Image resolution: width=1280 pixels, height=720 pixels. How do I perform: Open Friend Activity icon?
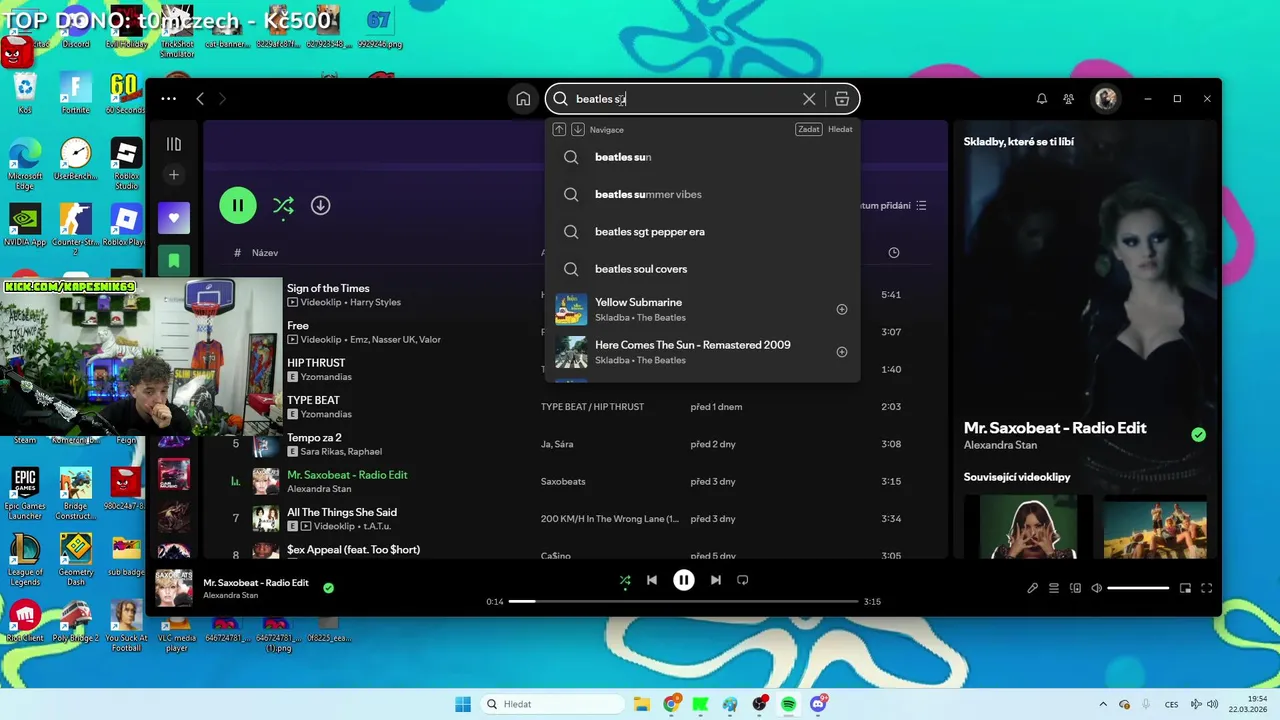(x=1069, y=99)
